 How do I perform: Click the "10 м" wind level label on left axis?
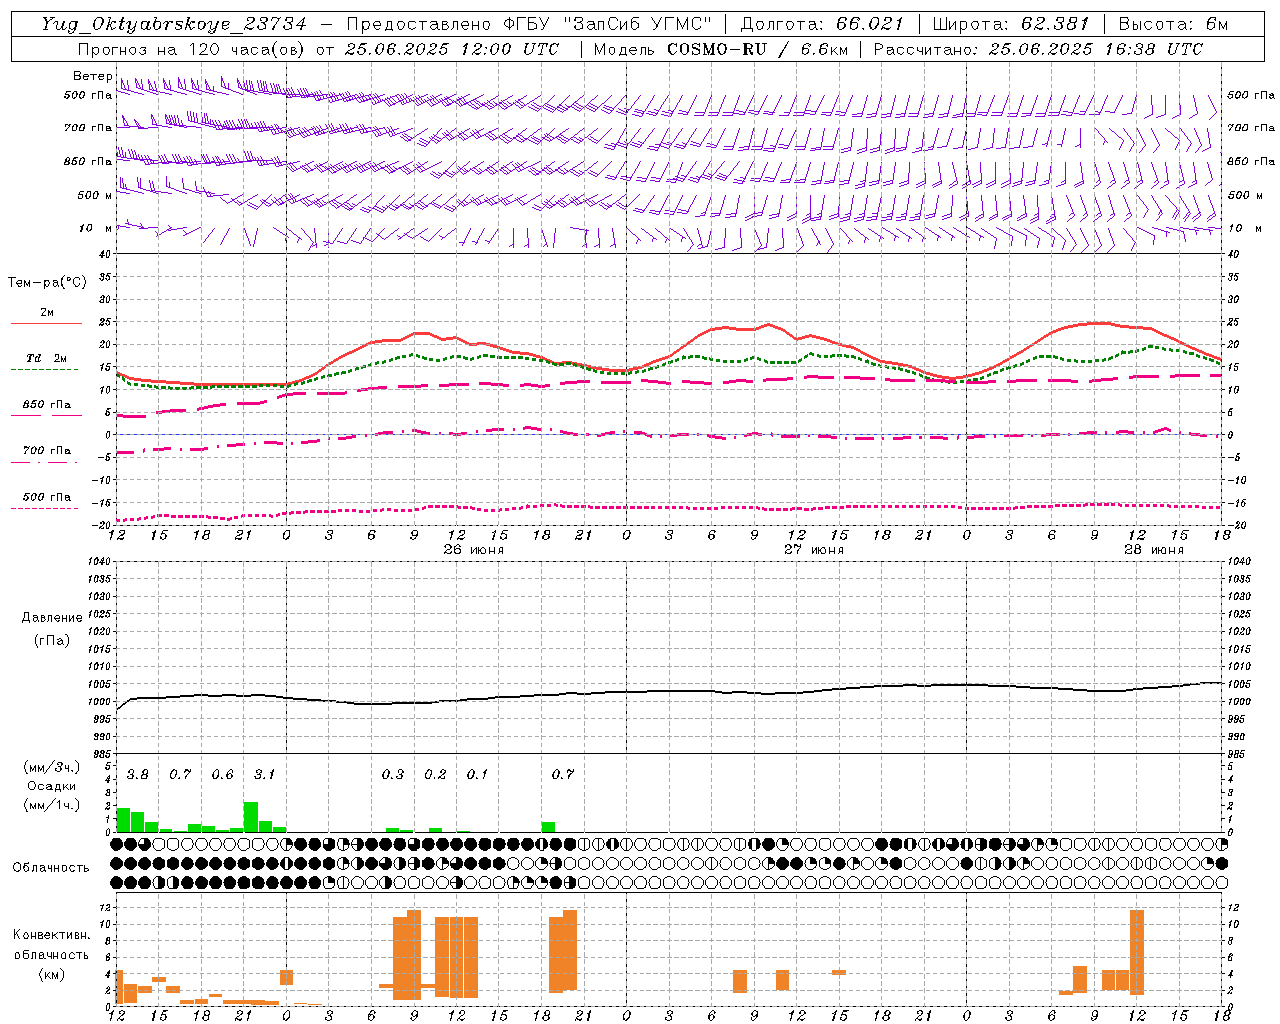95,228
